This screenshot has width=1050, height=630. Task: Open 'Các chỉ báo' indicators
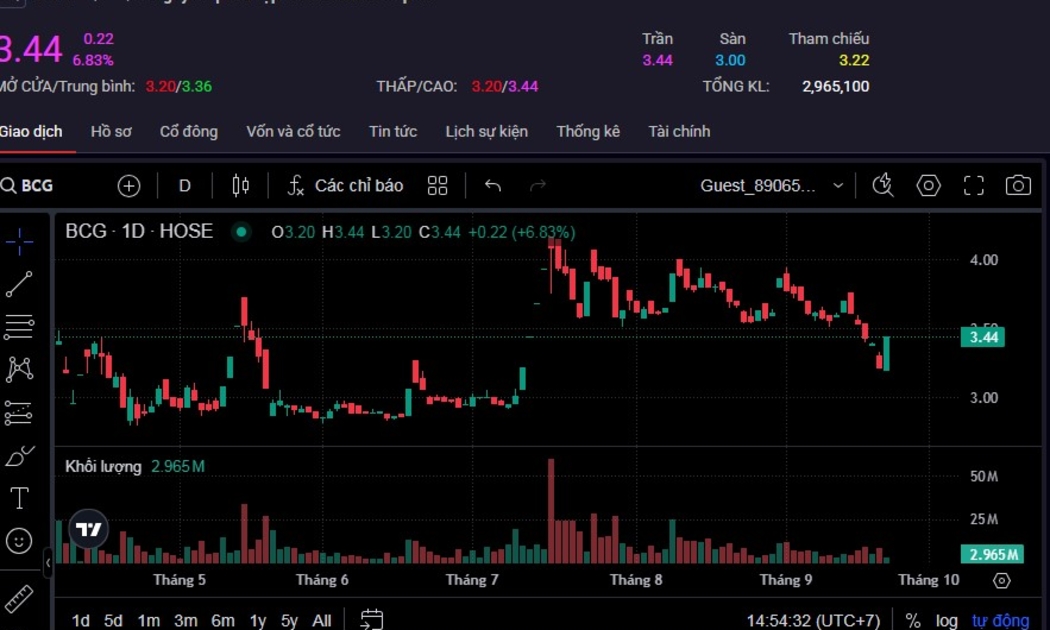pos(345,185)
